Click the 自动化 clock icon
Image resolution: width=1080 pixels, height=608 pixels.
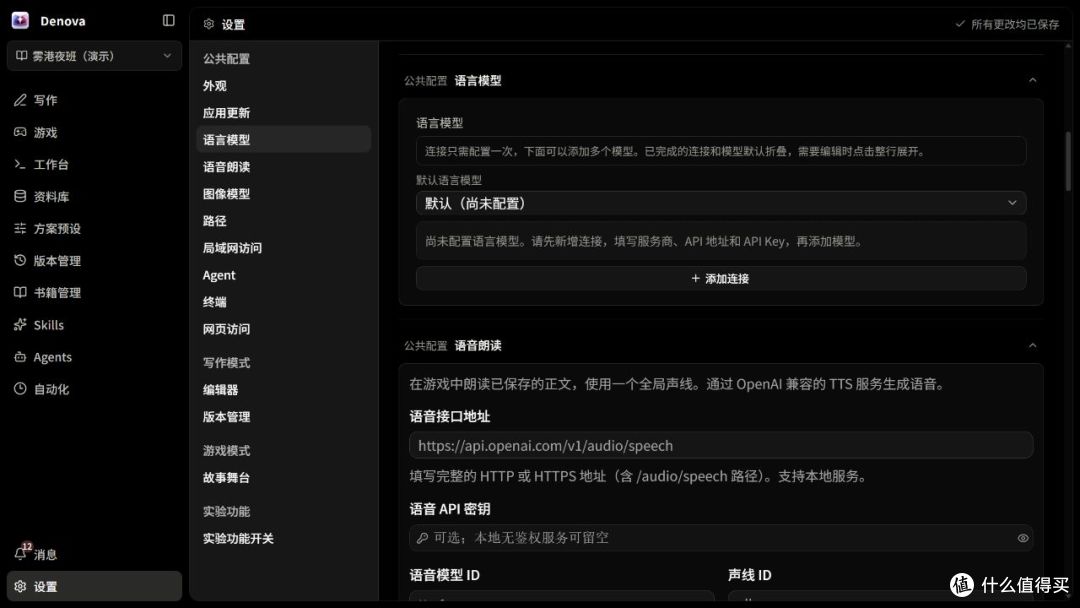point(20,389)
